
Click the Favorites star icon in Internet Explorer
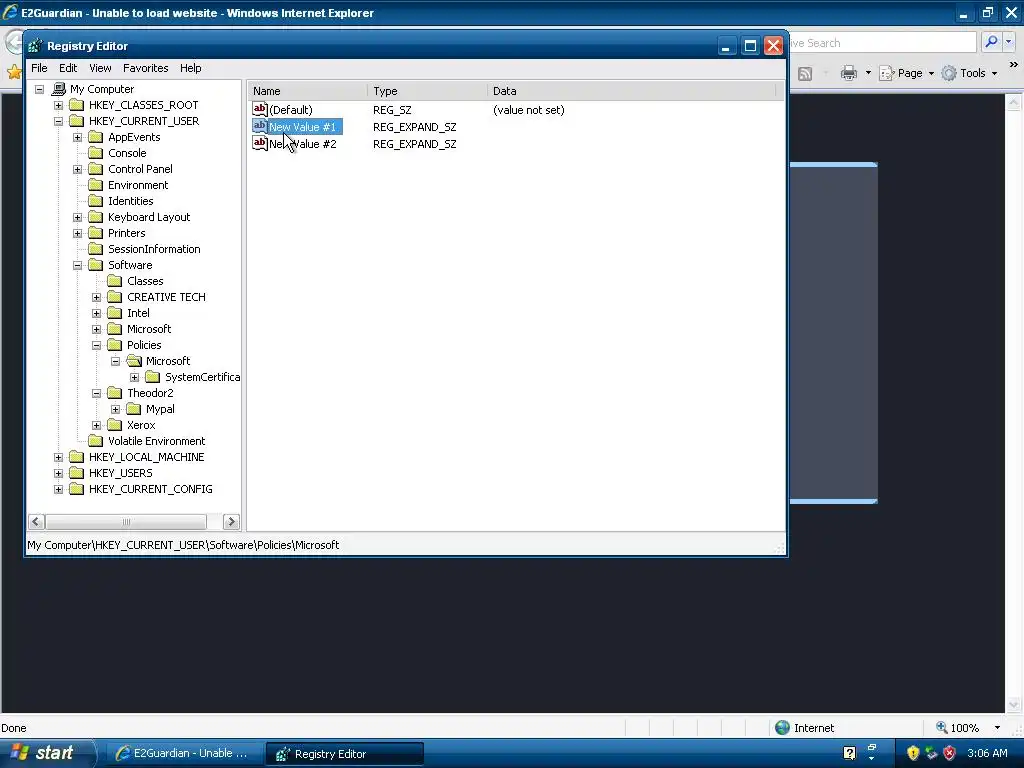[13, 72]
